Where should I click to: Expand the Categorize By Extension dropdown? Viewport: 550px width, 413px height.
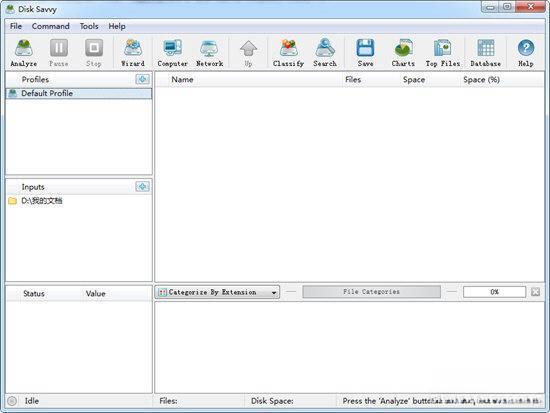coord(217,292)
